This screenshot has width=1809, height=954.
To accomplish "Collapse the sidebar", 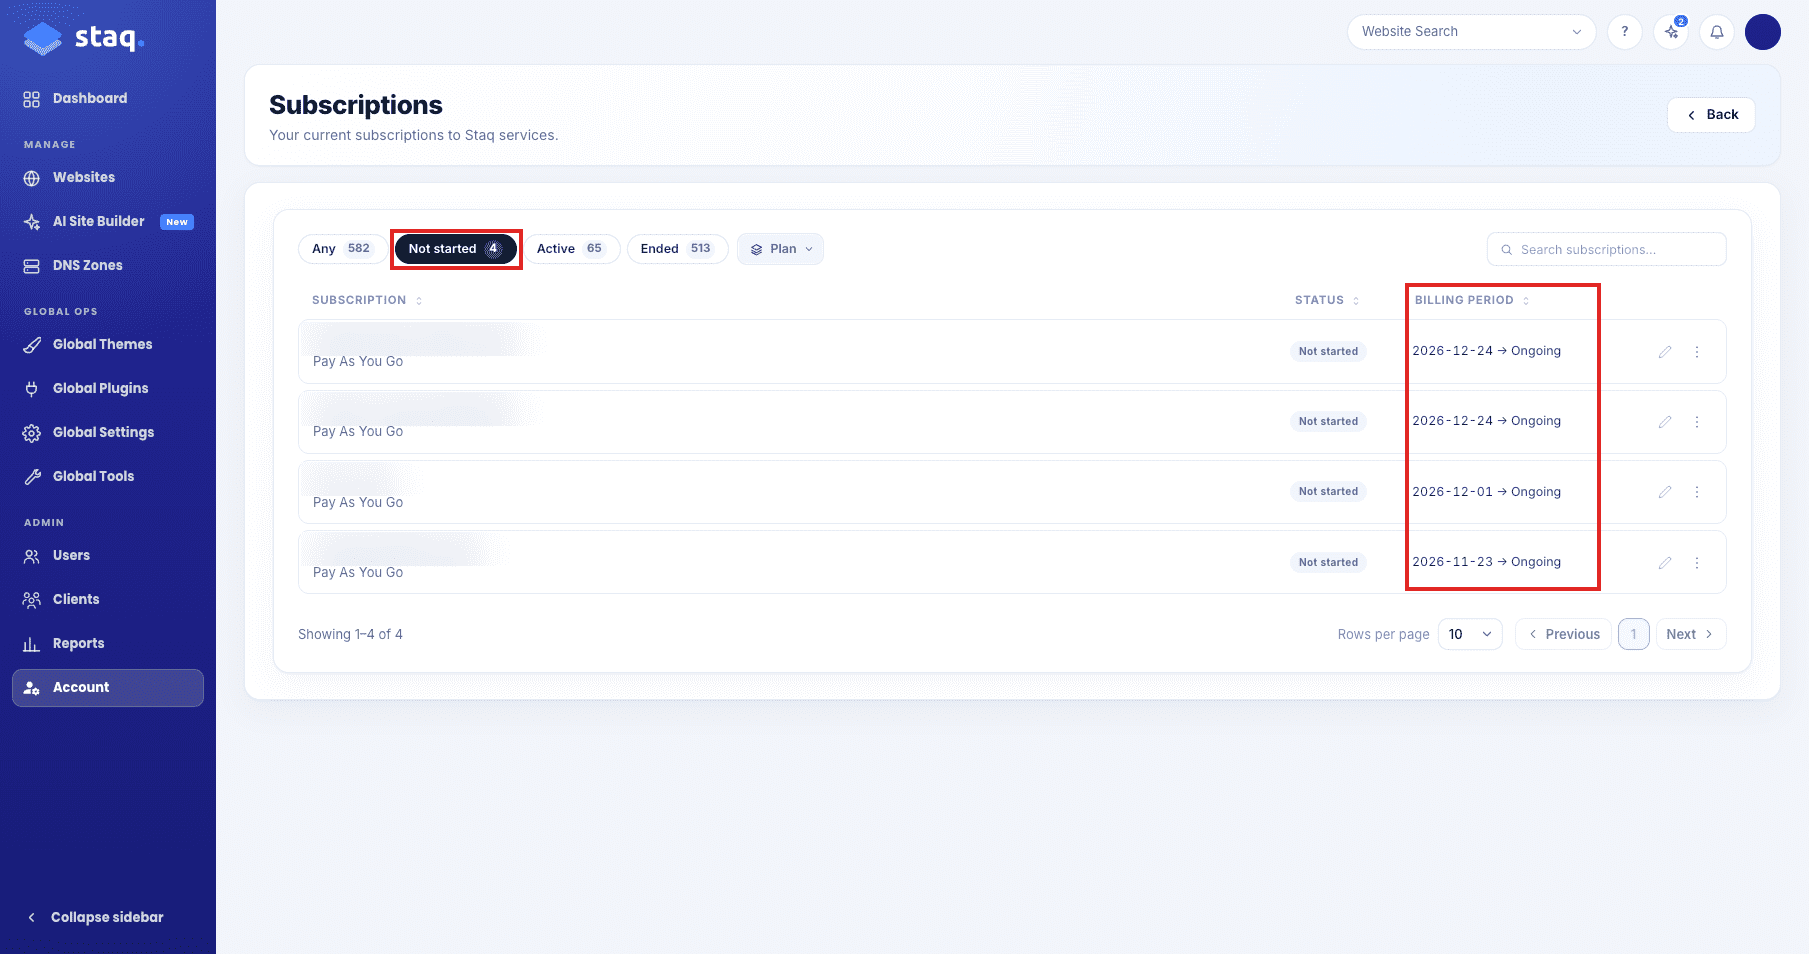I will coord(96,917).
